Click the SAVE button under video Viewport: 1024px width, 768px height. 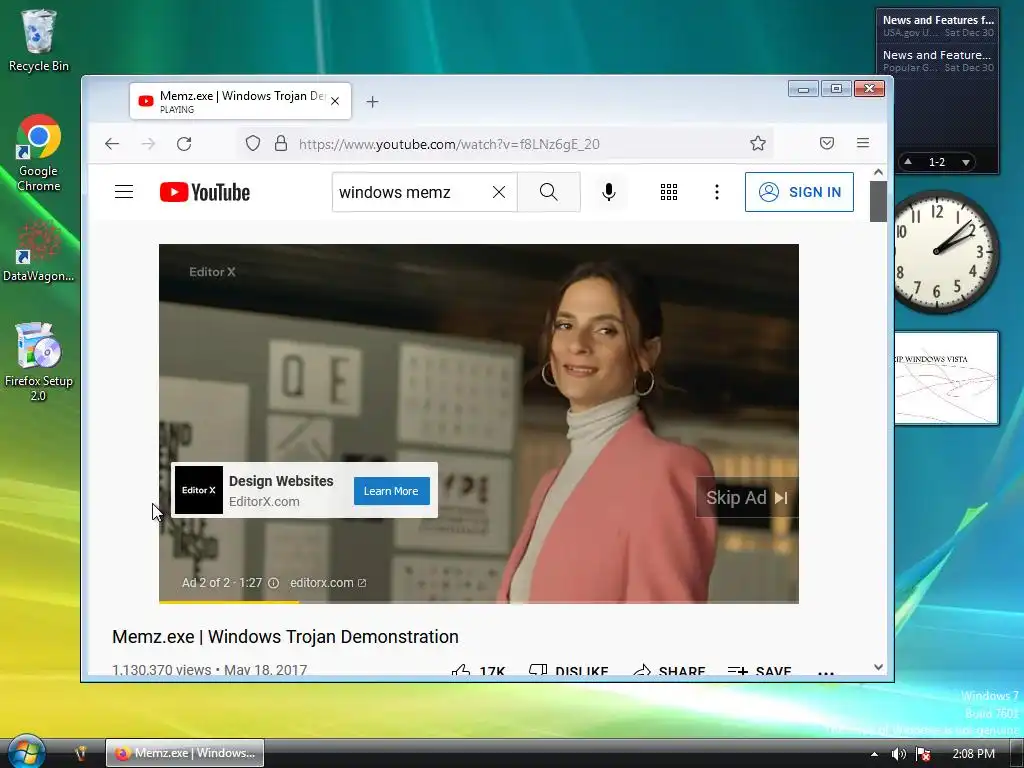759,671
